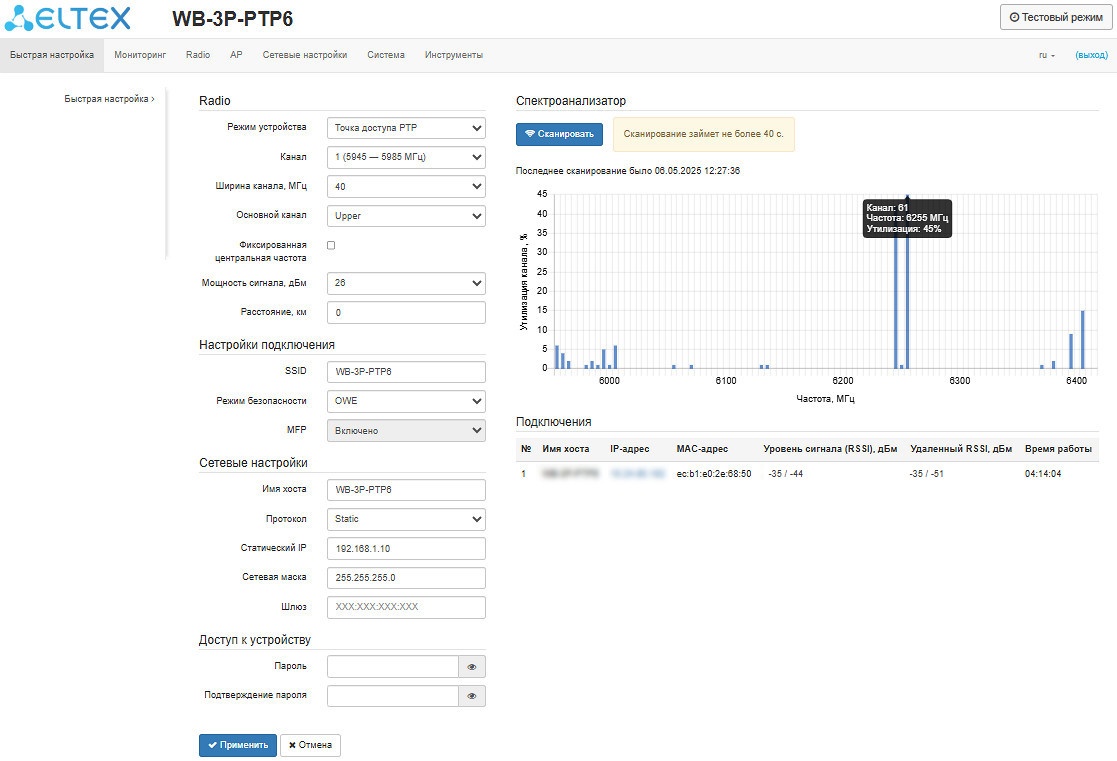The image size is (1117, 761).
Task: Enable Фиксированная центральная частота checkbox
Action: tap(332, 245)
